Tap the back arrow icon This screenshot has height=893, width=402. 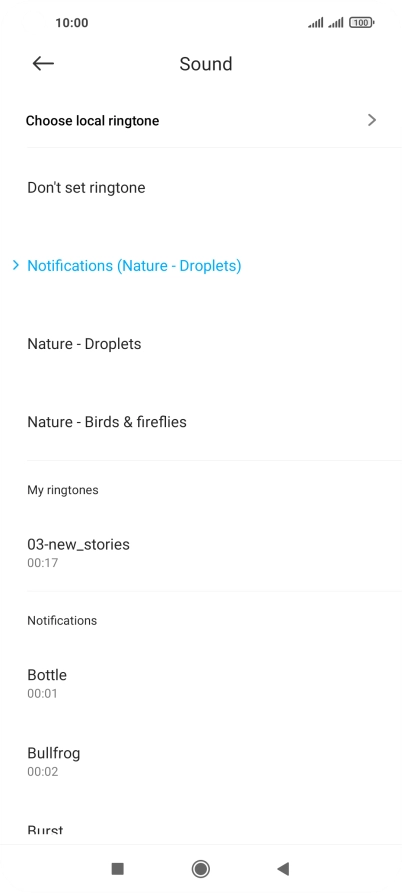click(43, 63)
